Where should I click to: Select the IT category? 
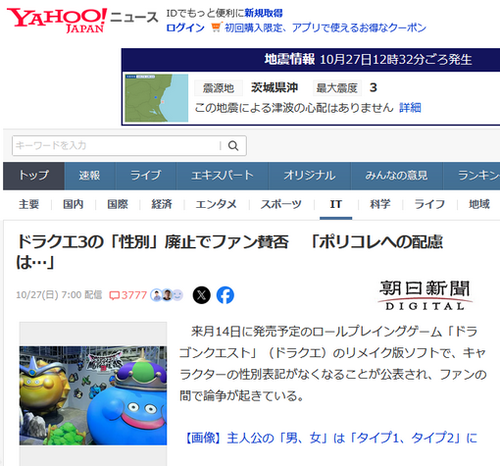336,204
